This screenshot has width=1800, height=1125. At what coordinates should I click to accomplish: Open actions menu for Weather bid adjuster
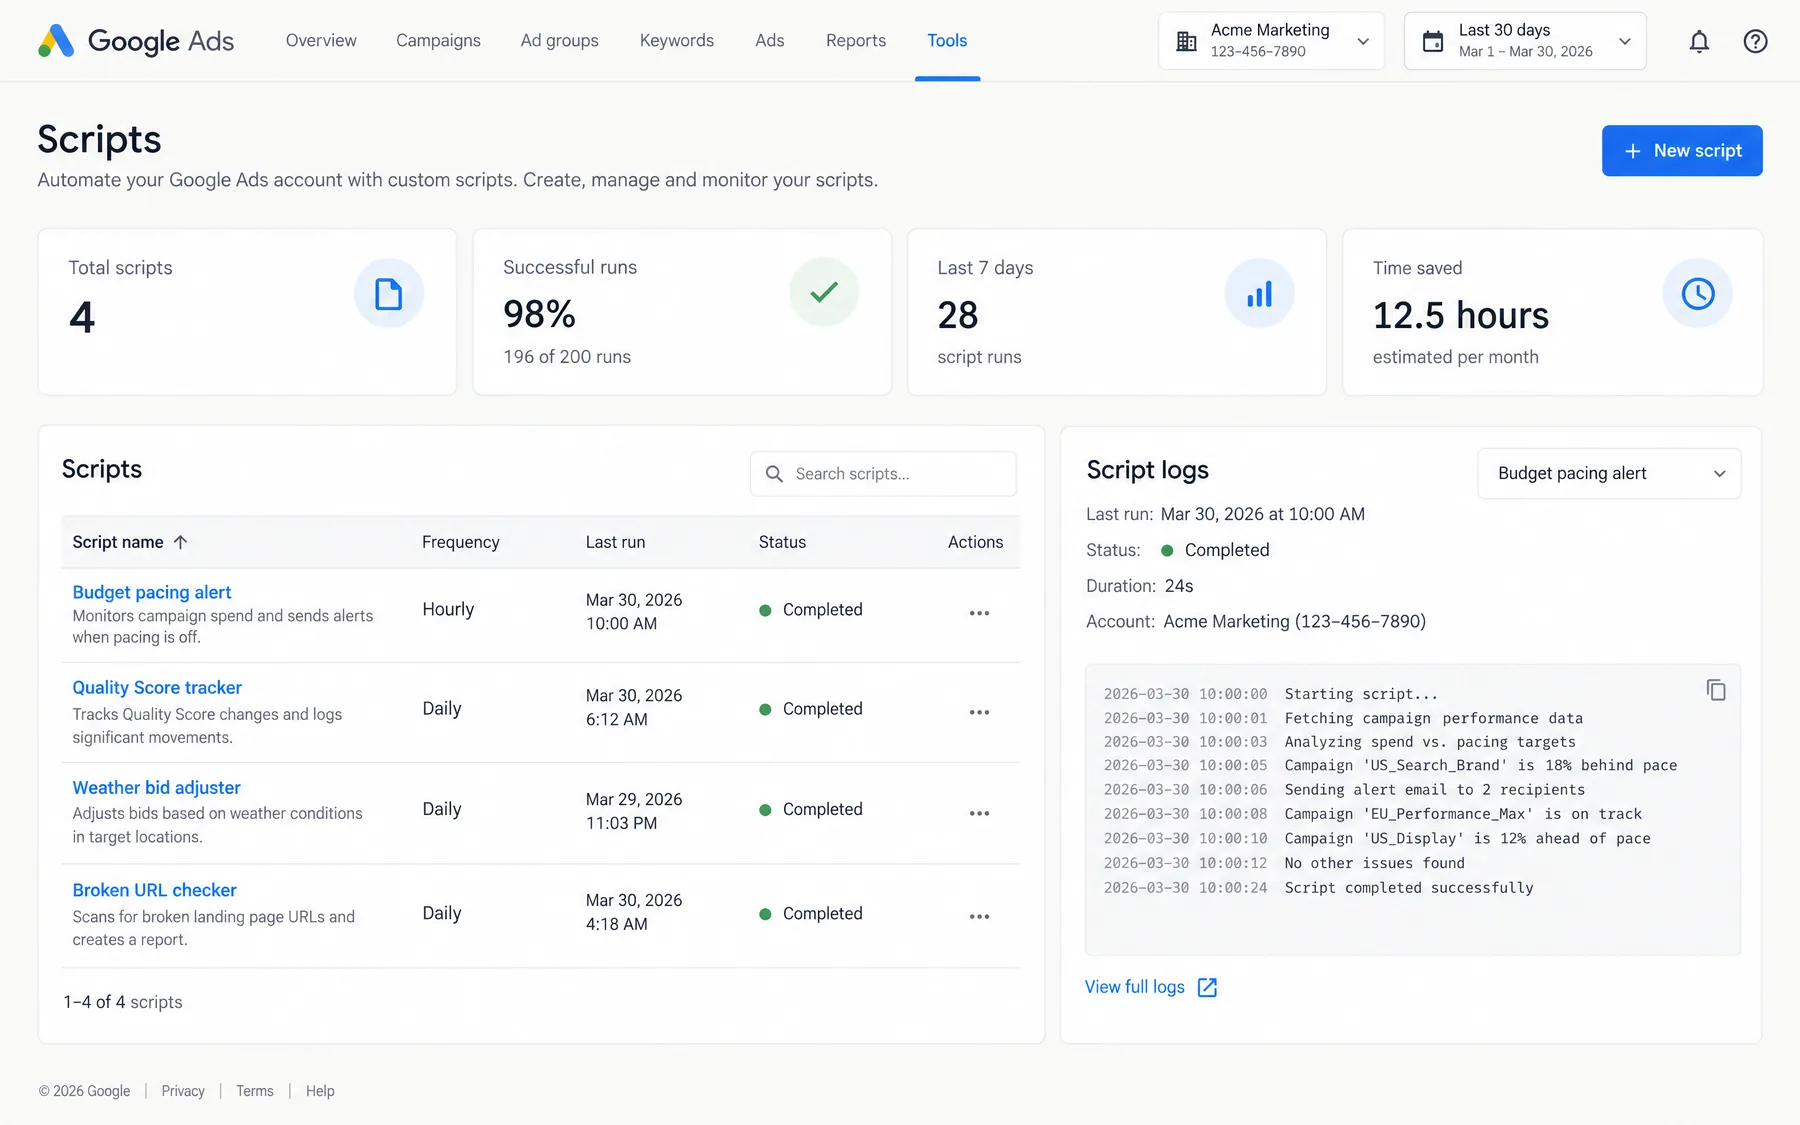click(979, 813)
